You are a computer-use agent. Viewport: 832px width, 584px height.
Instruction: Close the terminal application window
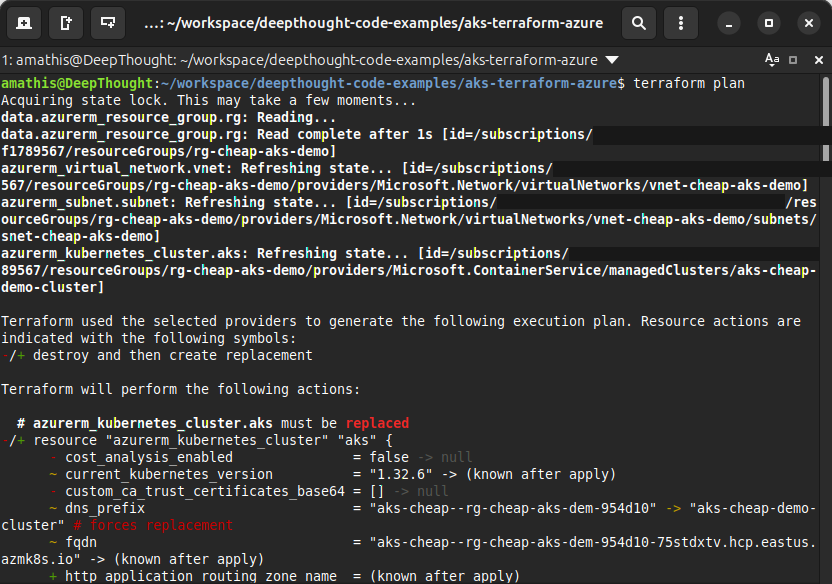point(809,23)
